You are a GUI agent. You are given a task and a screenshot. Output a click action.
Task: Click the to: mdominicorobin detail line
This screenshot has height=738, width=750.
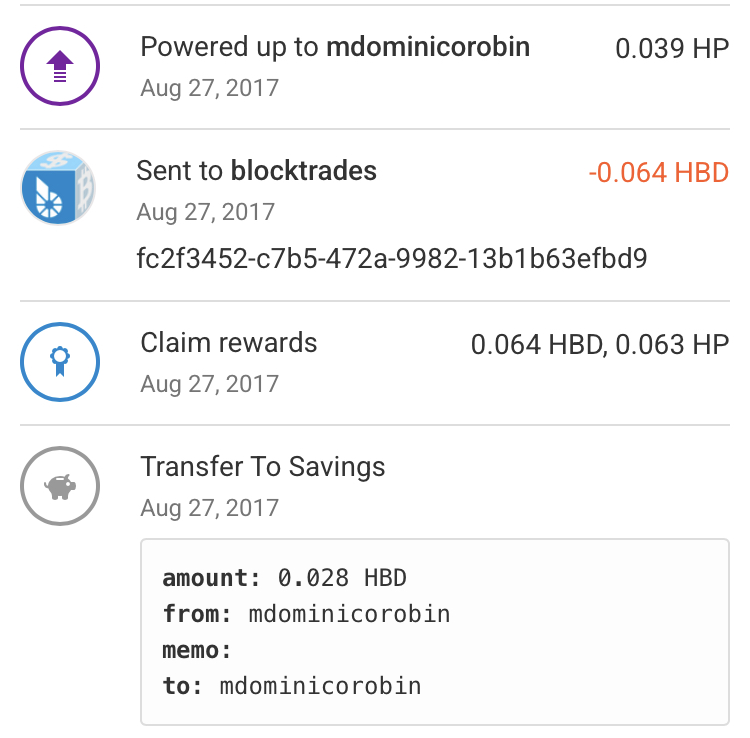(292, 686)
